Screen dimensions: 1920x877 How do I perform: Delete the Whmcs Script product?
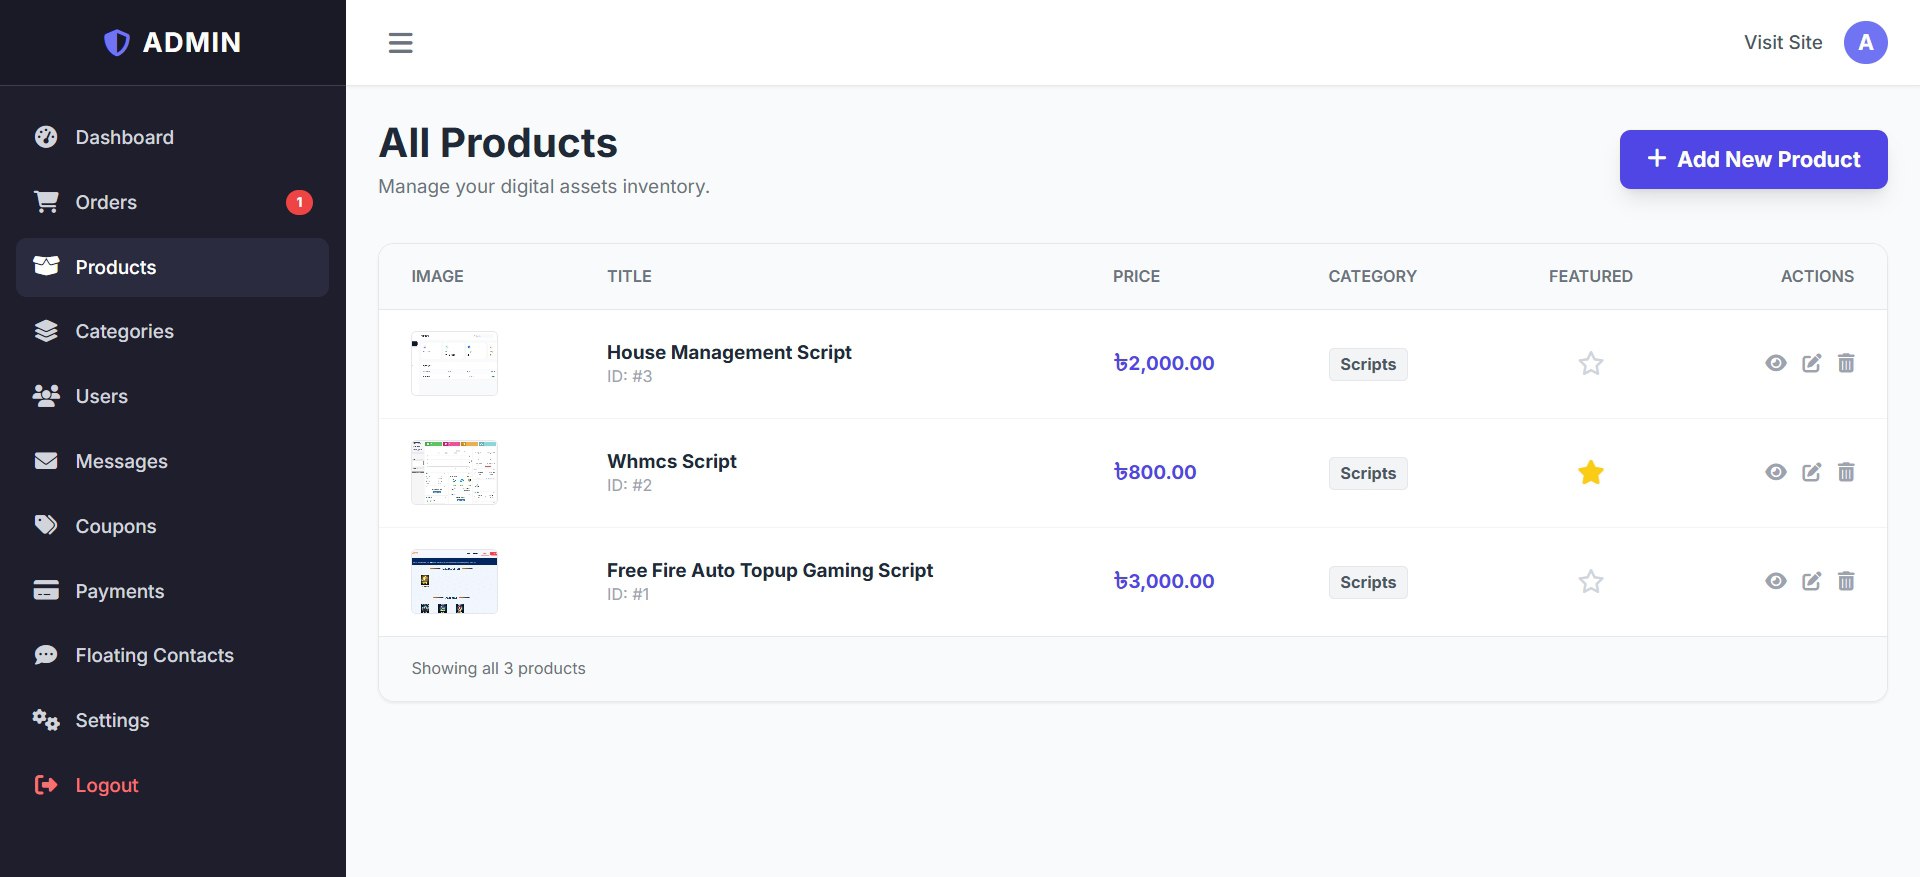pyautogui.click(x=1846, y=472)
